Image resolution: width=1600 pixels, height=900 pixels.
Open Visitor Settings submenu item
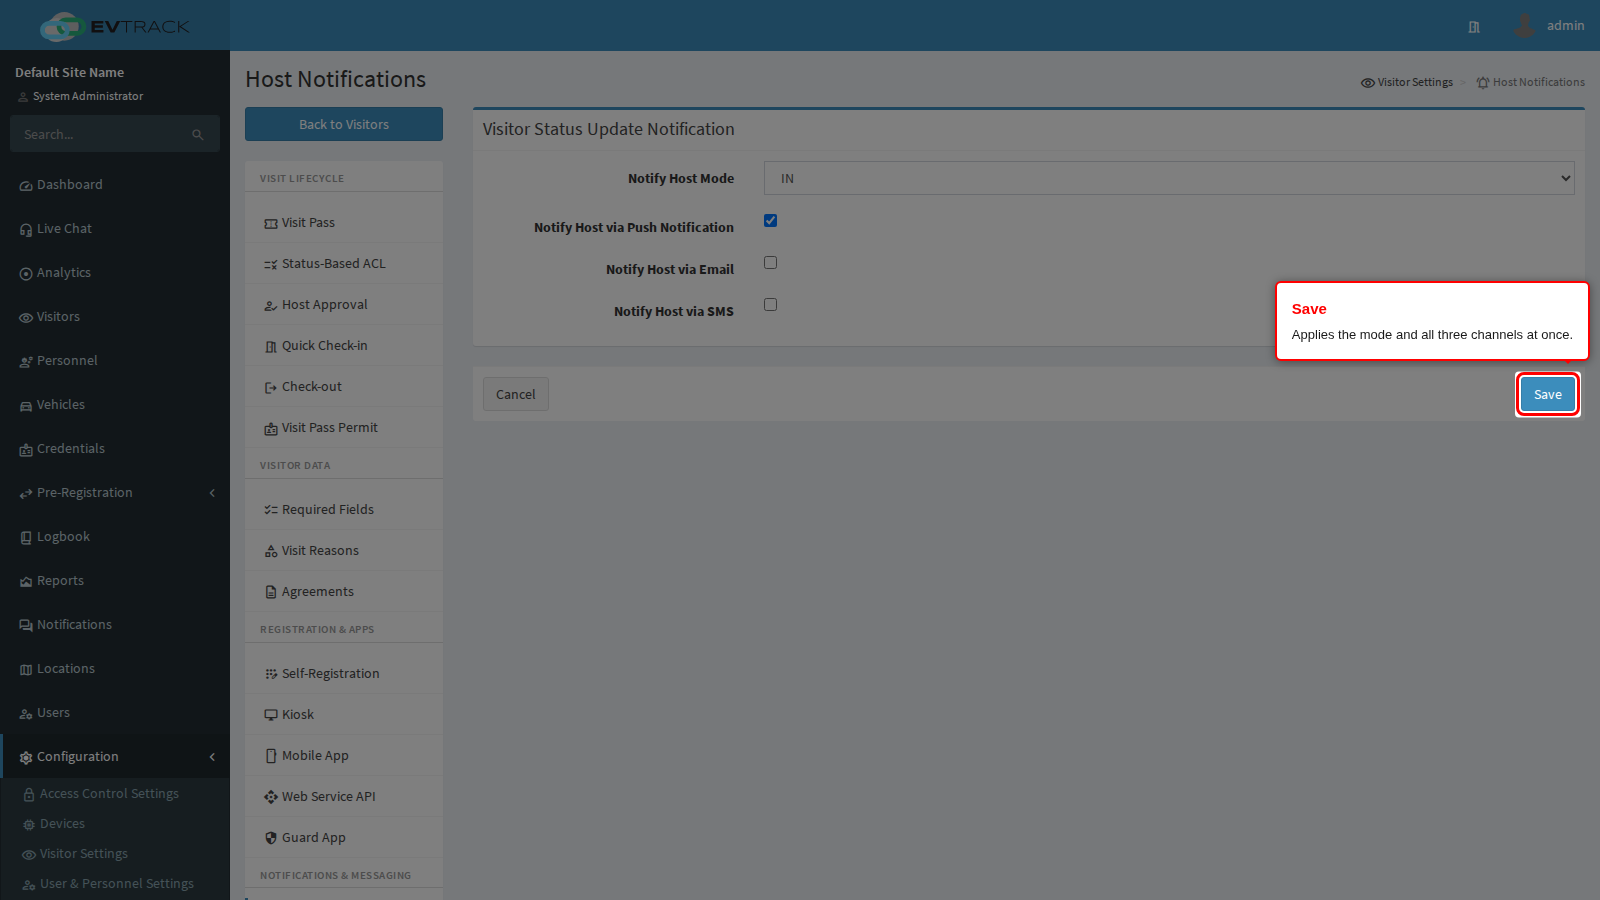point(84,853)
